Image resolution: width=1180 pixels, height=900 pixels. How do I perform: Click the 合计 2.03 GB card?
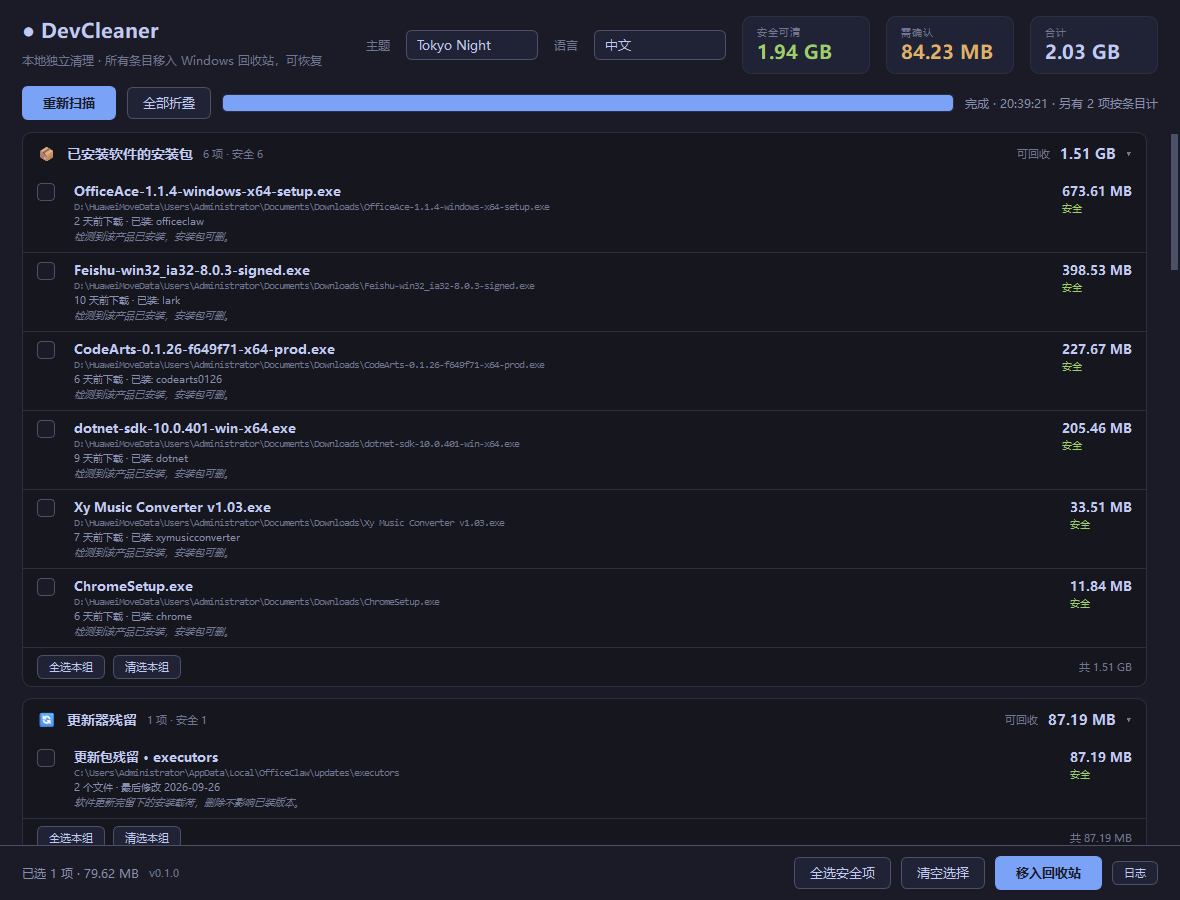coord(1093,45)
